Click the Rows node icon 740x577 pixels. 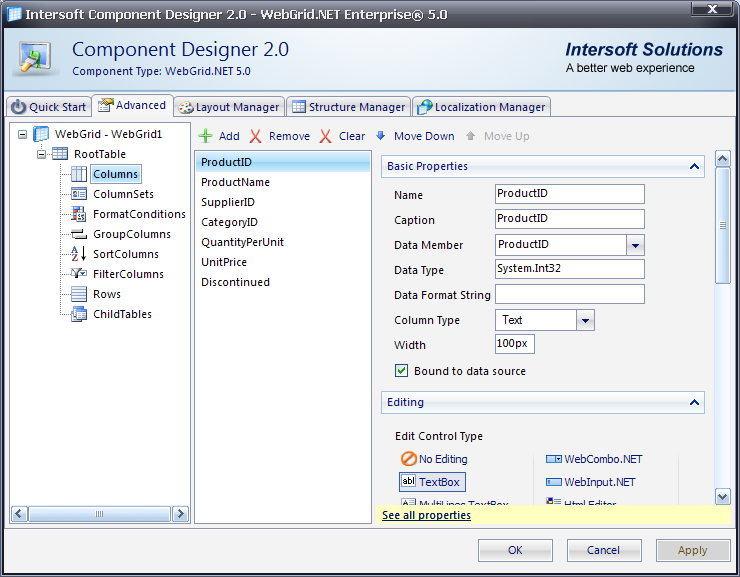(79, 294)
